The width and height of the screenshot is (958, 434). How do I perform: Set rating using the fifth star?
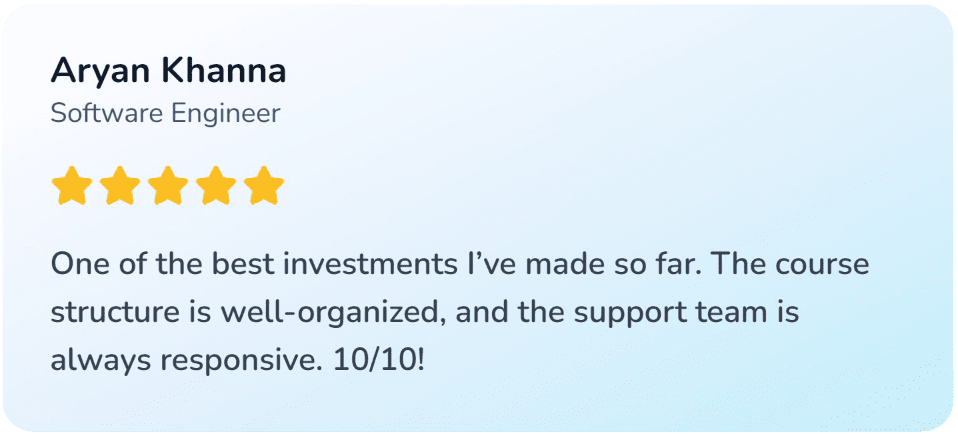[x=264, y=186]
